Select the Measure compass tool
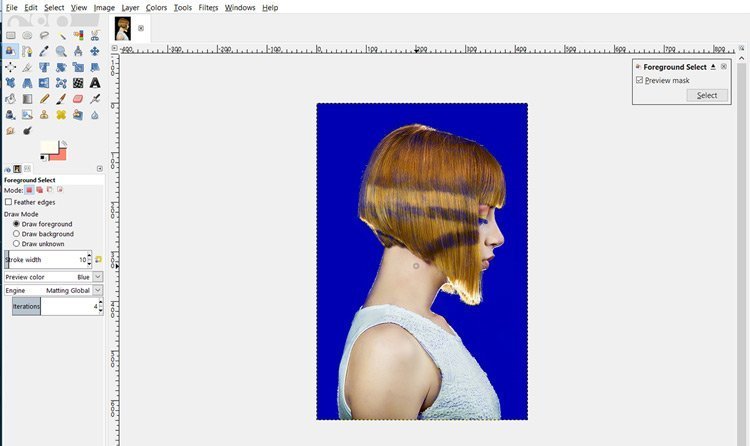Viewport: 750px width, 446px height. (x=78, y=51)
